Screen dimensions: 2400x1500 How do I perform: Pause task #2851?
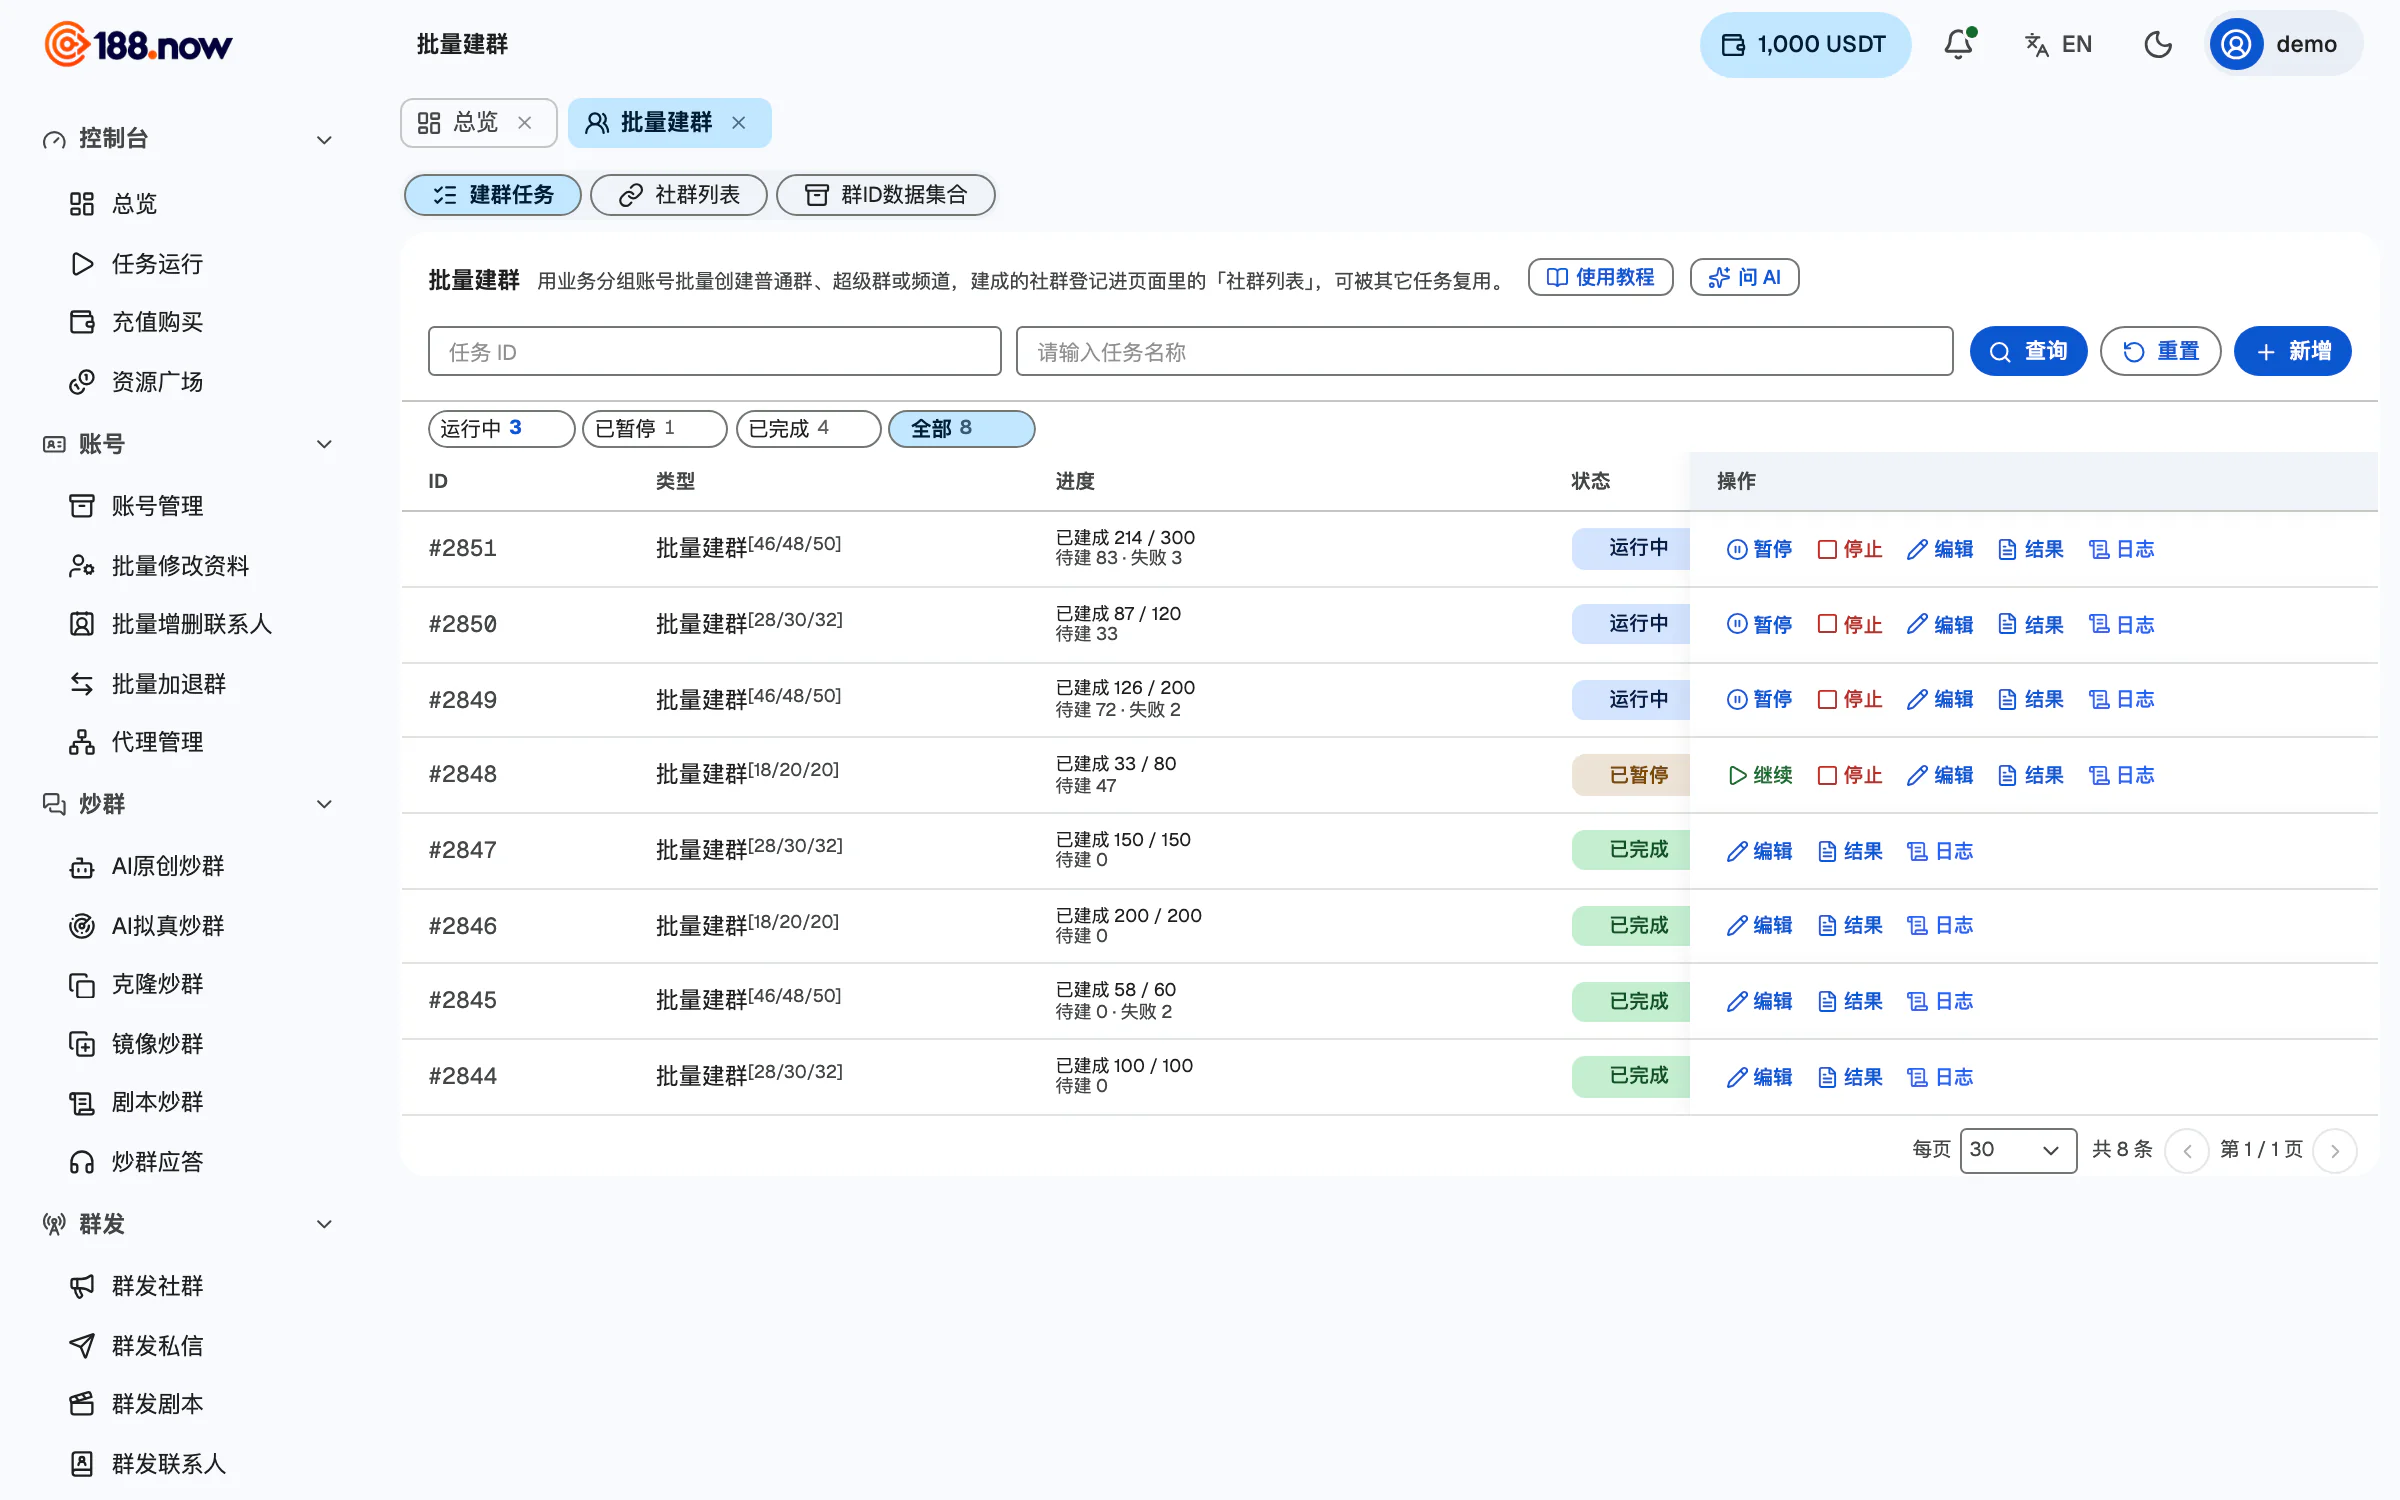pyautogui.click(x=1759, y=549)
